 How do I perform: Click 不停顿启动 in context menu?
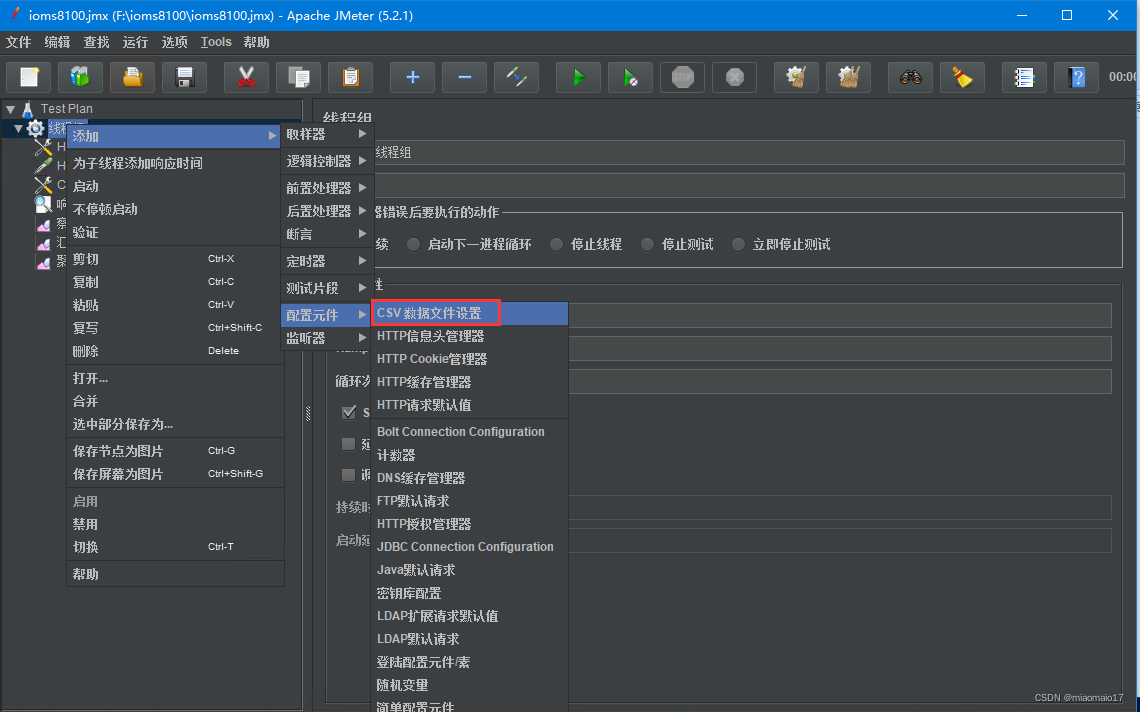pyautogui.click(x=174, y=209)
